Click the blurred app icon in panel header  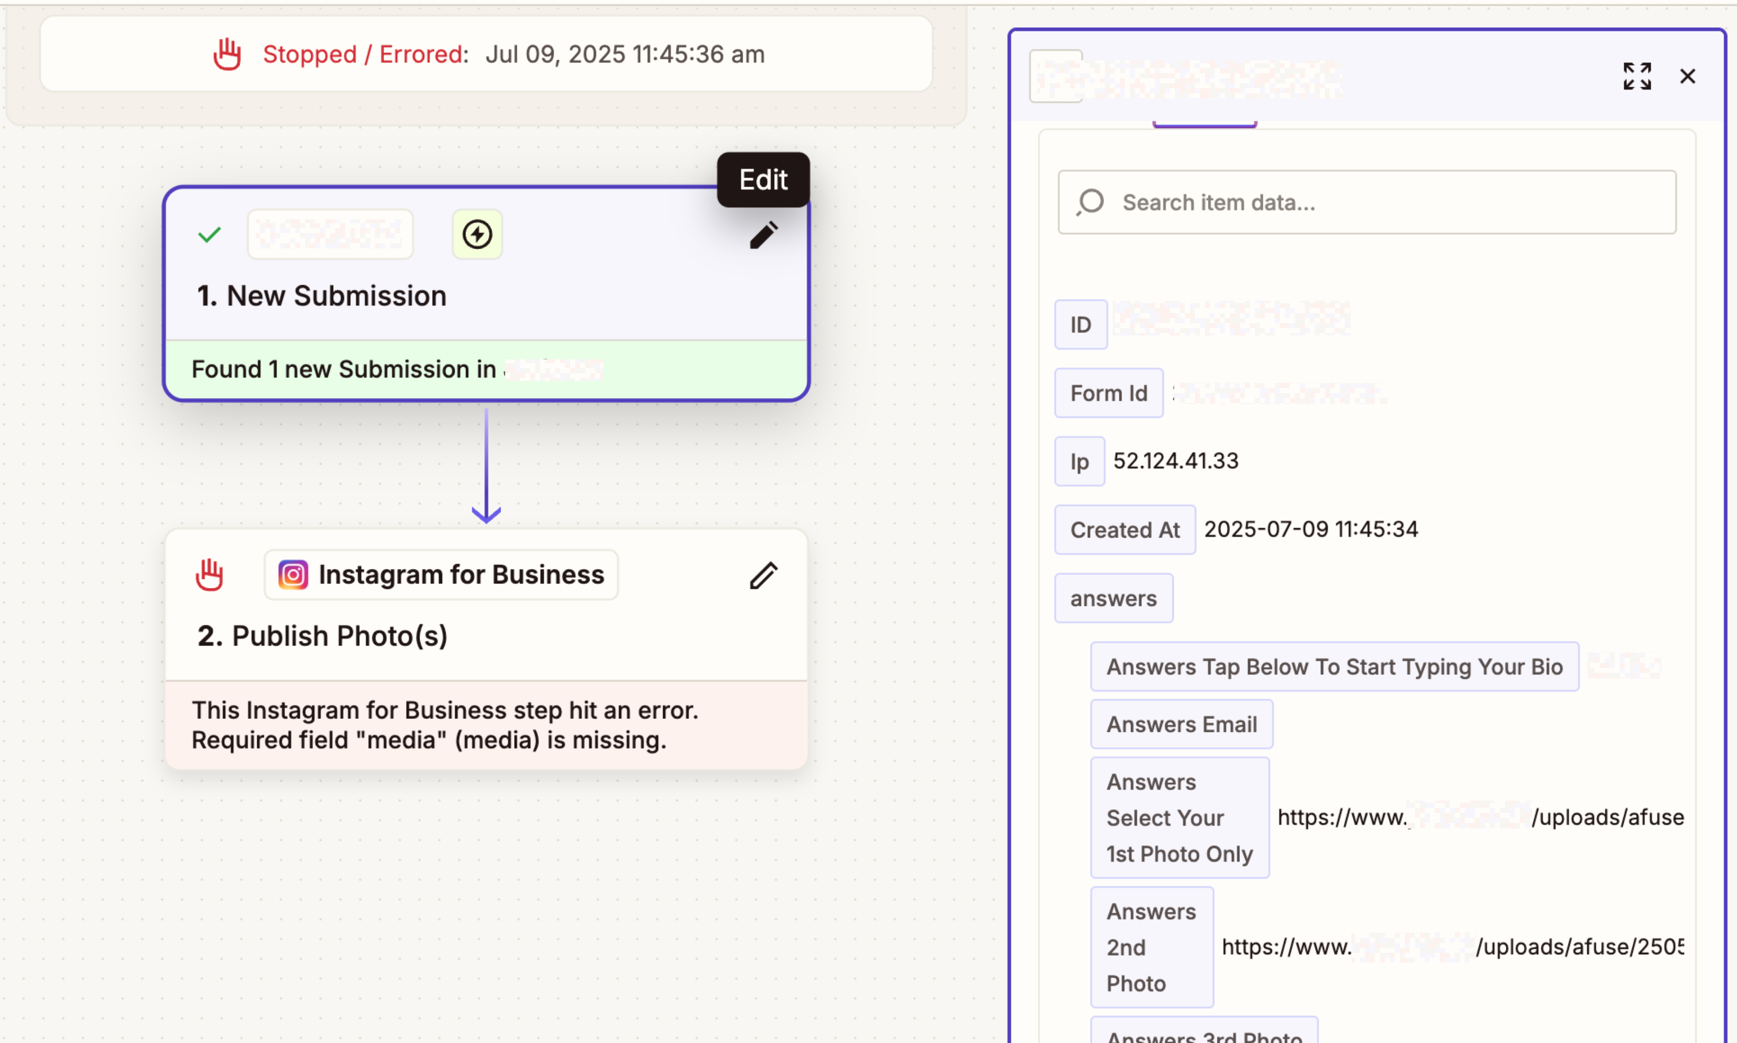(1056, 76)
